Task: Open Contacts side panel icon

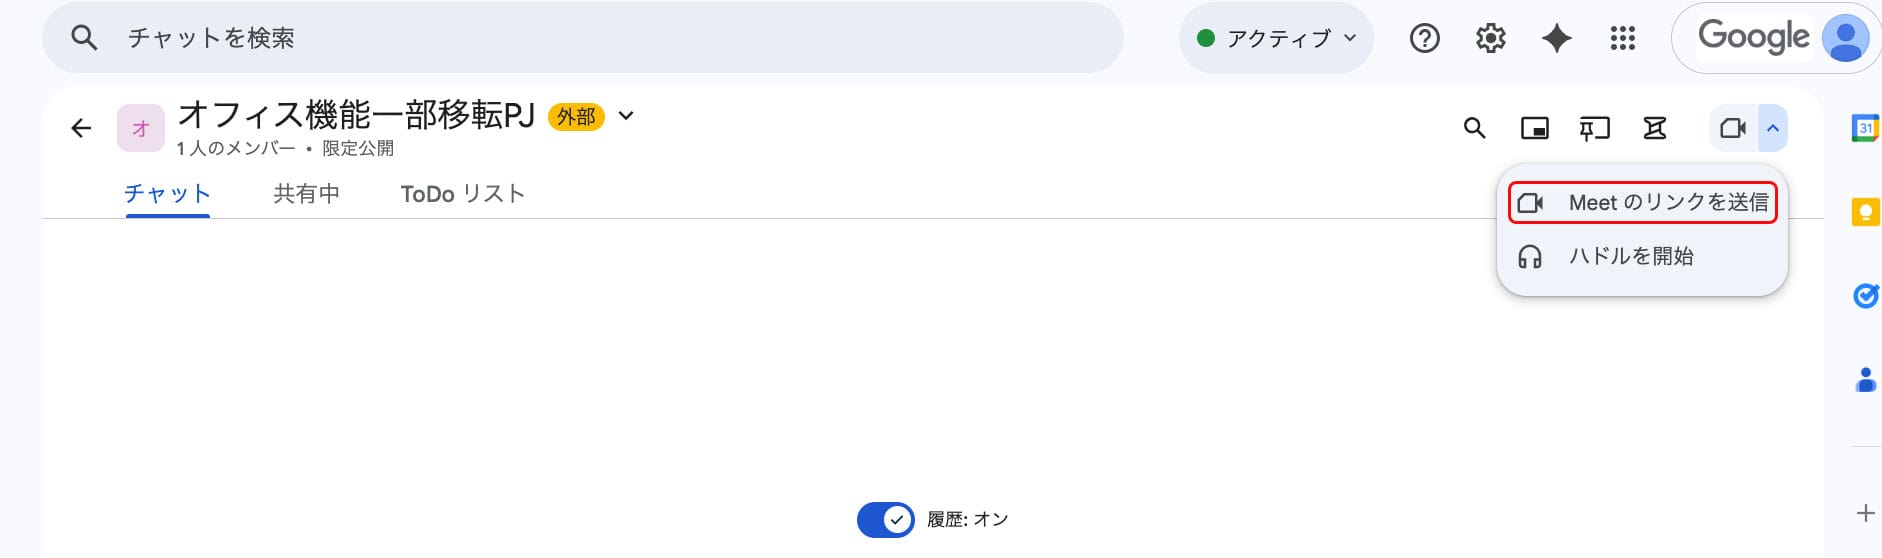Action: pyautogui.click(x=1865, y=380)
